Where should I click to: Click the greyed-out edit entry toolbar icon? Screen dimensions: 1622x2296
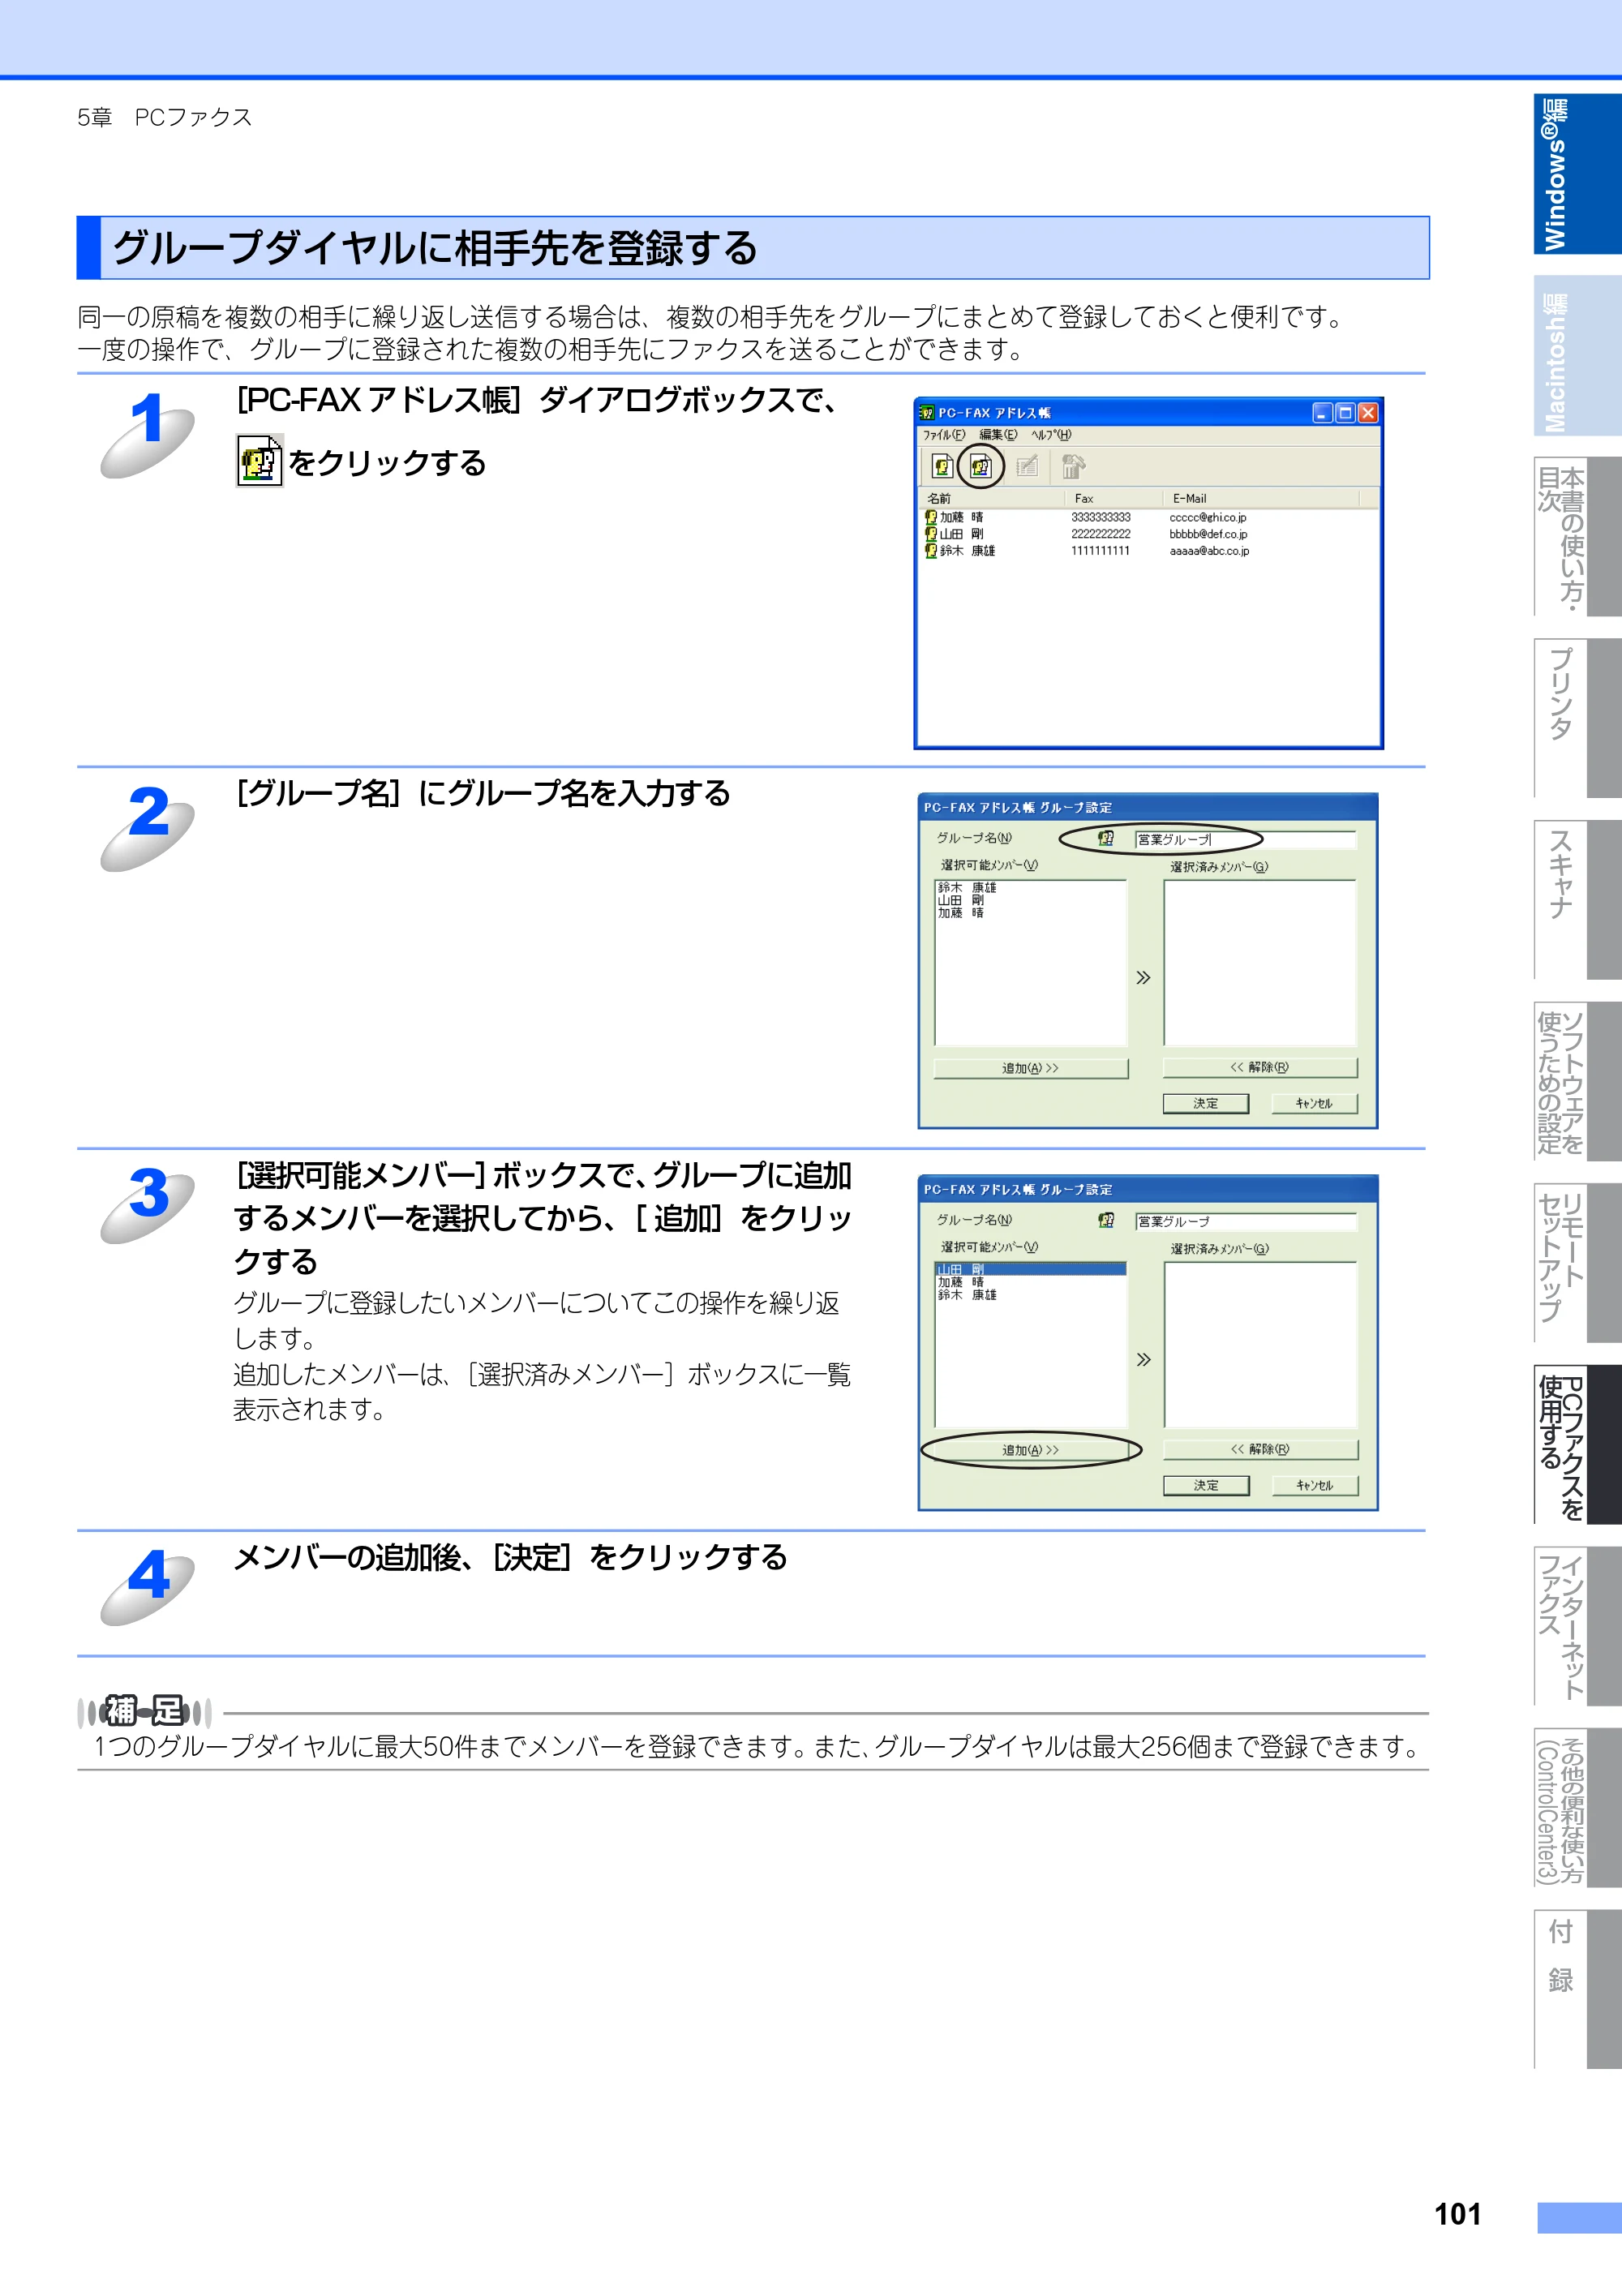coord(1027,466)
